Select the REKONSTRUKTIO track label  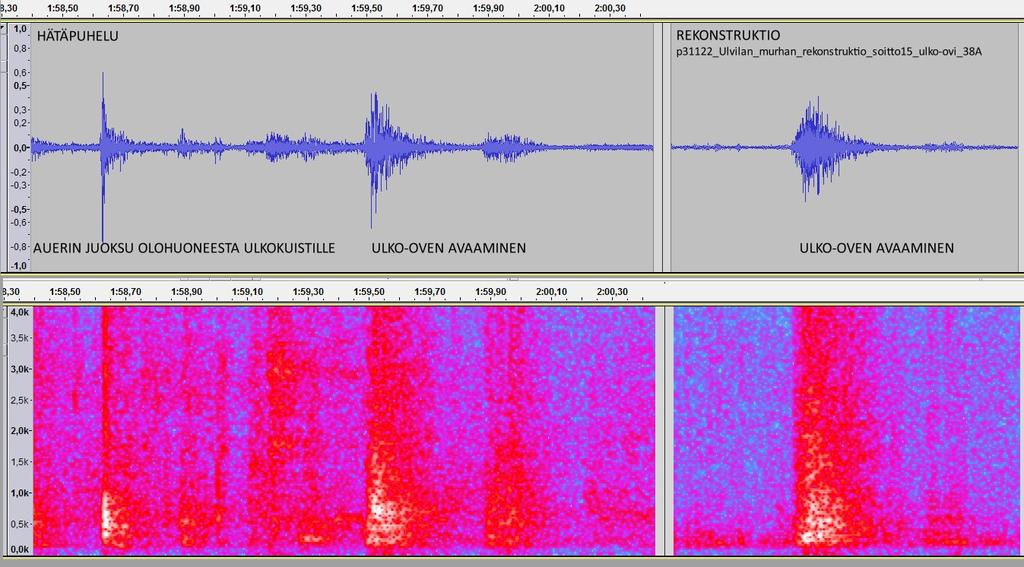[x=728, y=35]
